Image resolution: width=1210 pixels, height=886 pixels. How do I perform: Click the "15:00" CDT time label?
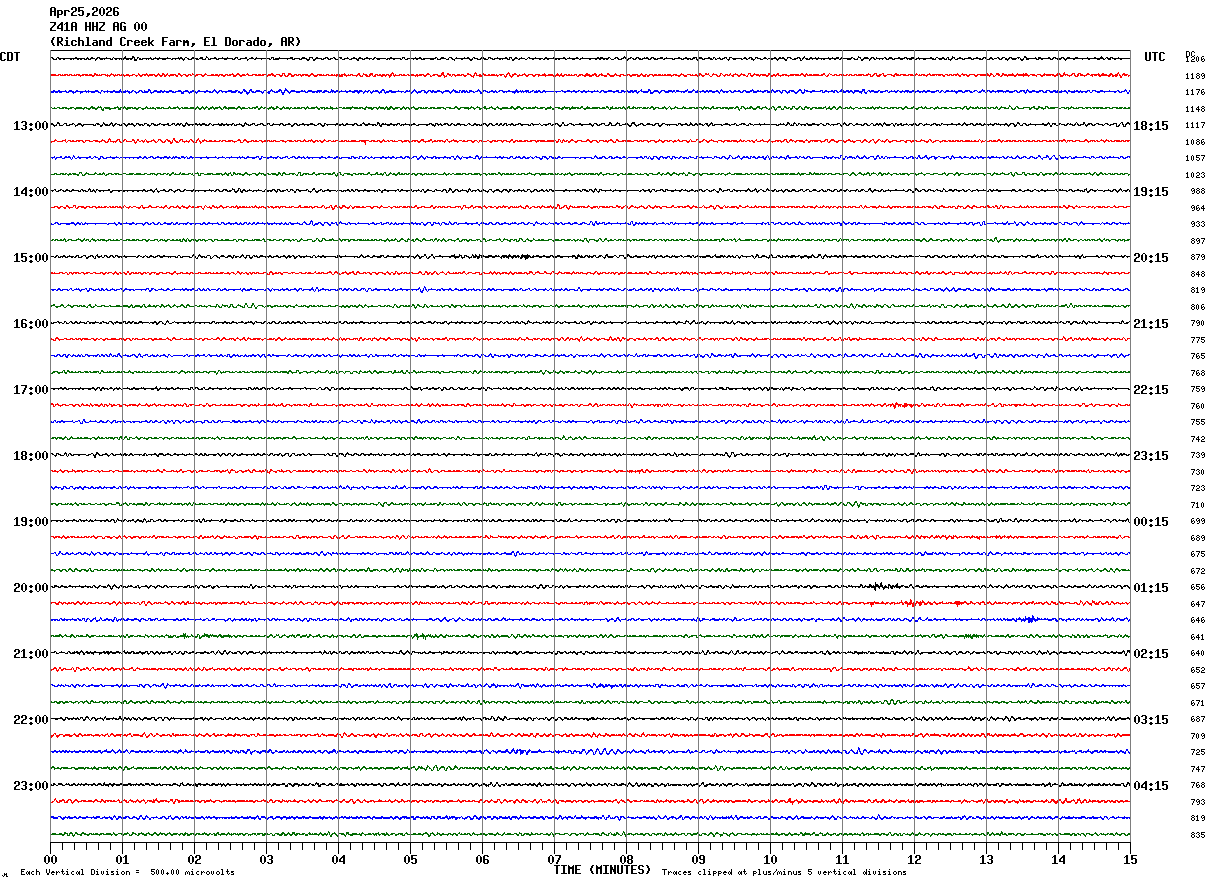[x=30, y=258]
